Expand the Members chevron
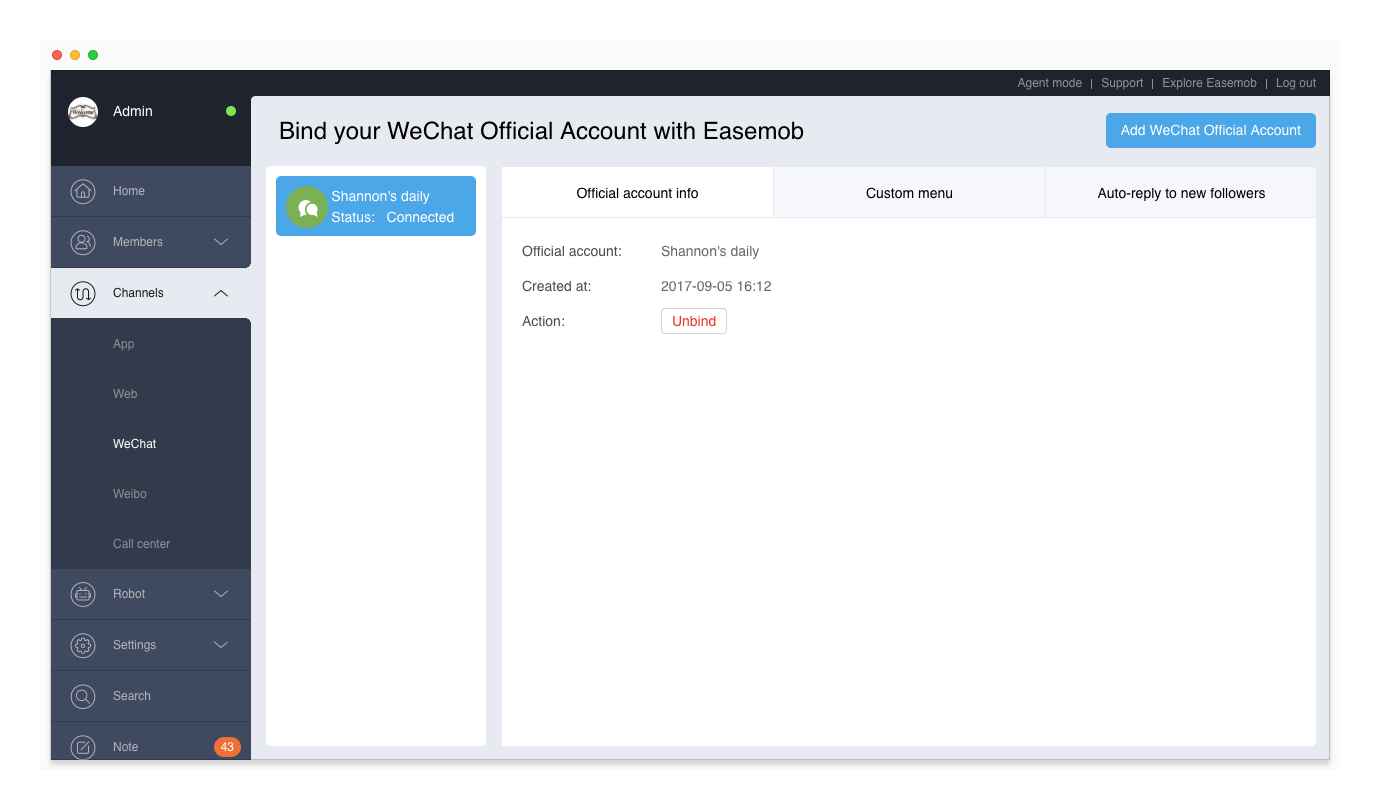This screenshot has height=810, width=1380. (x=222, y=242)
